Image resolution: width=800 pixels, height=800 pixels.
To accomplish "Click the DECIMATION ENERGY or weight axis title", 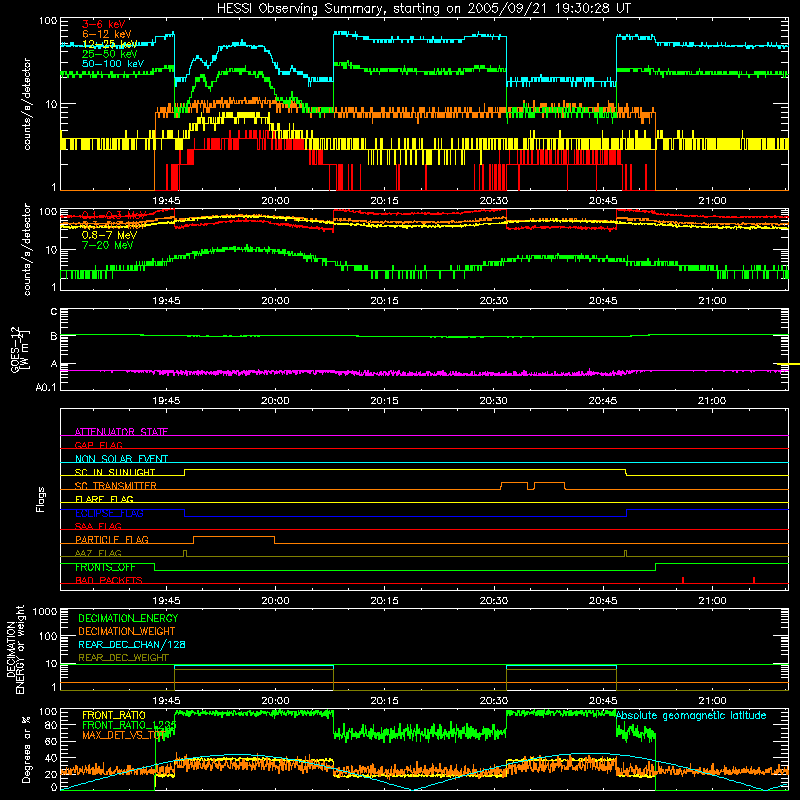I will tap(15, 649).
